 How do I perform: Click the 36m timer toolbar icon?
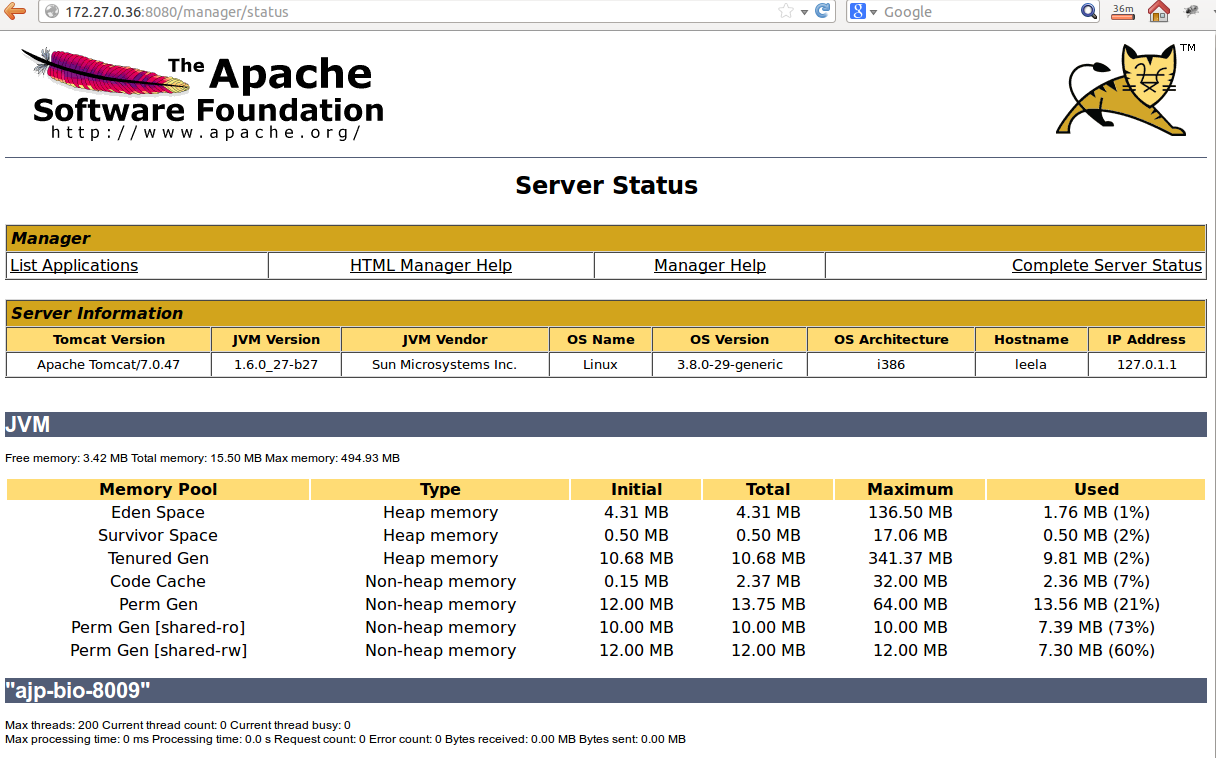coord(1123,11)
